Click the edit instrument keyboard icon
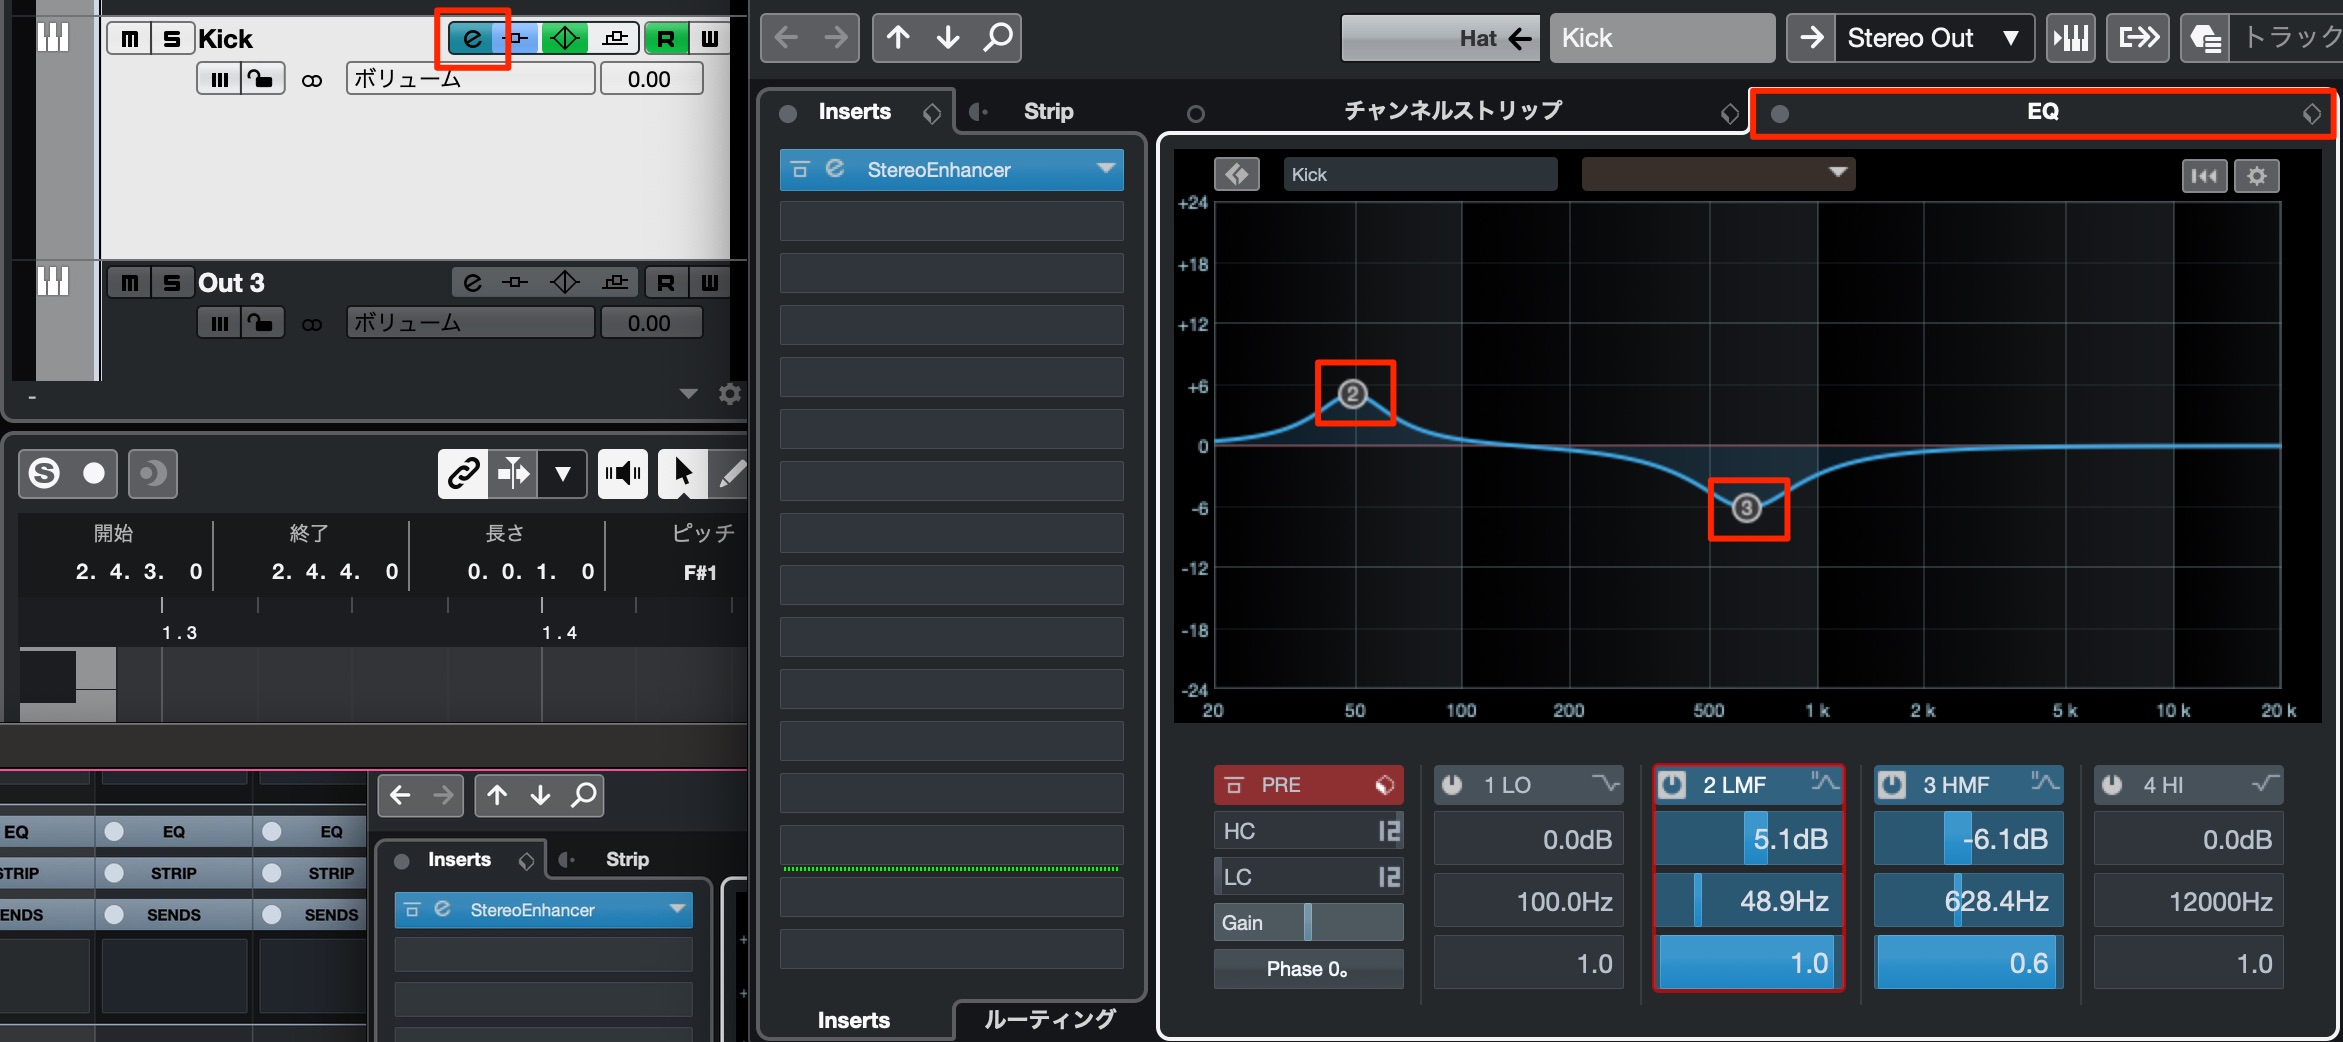 coord(2071,38)
